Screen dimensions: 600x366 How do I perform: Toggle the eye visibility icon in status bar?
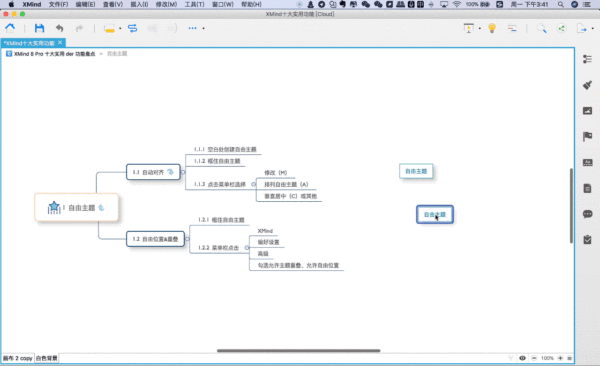tap(522, 358)
